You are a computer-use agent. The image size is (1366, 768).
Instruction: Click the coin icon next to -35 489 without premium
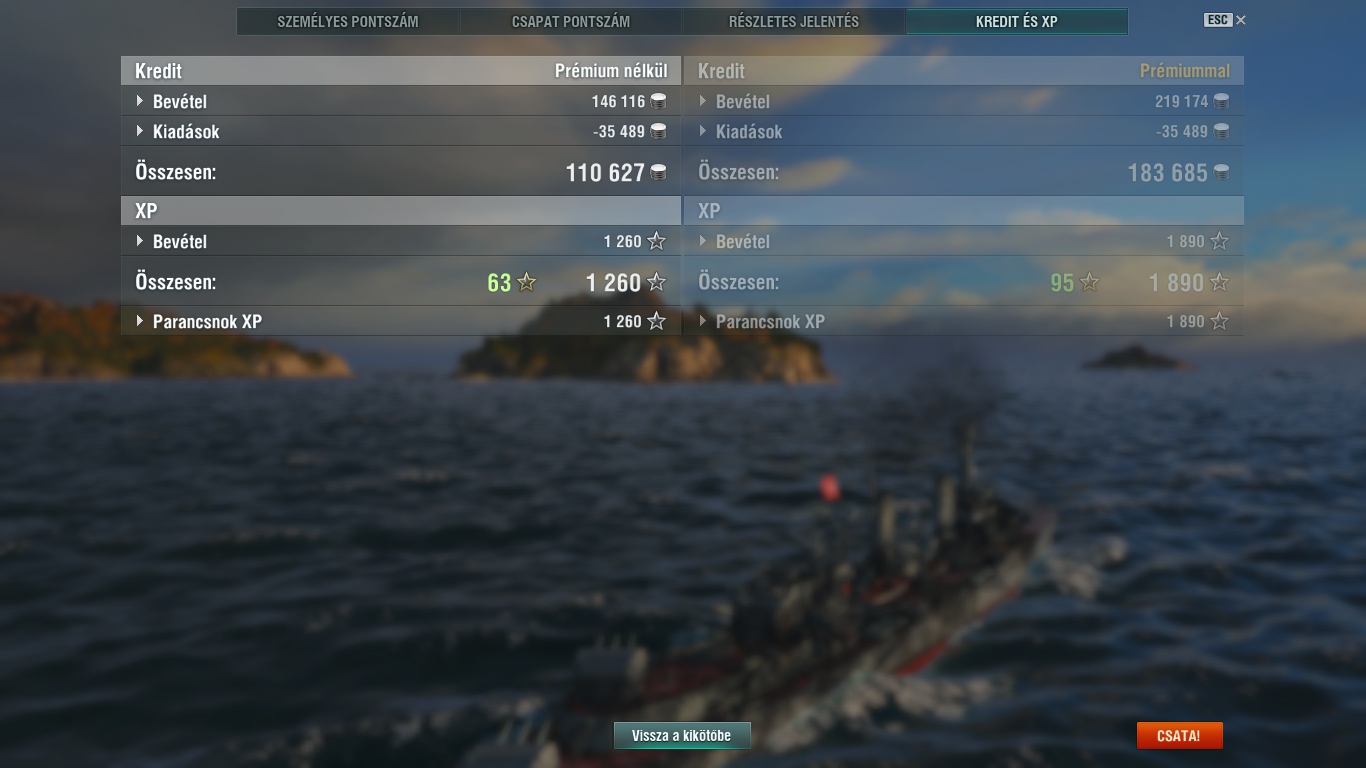[658, 131]
